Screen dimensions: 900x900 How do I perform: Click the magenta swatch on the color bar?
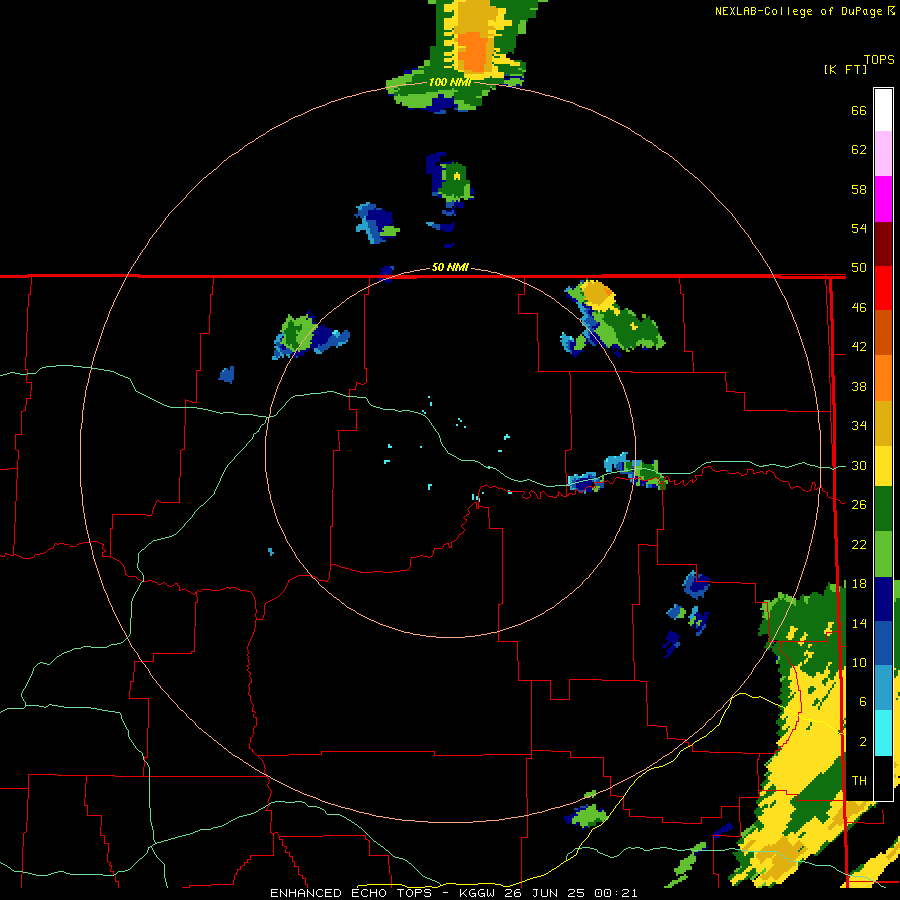point(883,199)
